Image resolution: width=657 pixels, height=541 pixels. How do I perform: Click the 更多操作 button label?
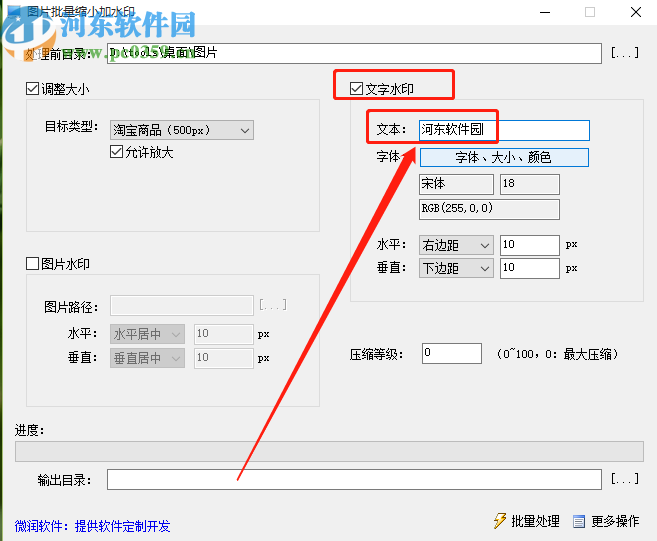[x=615, y=521]
